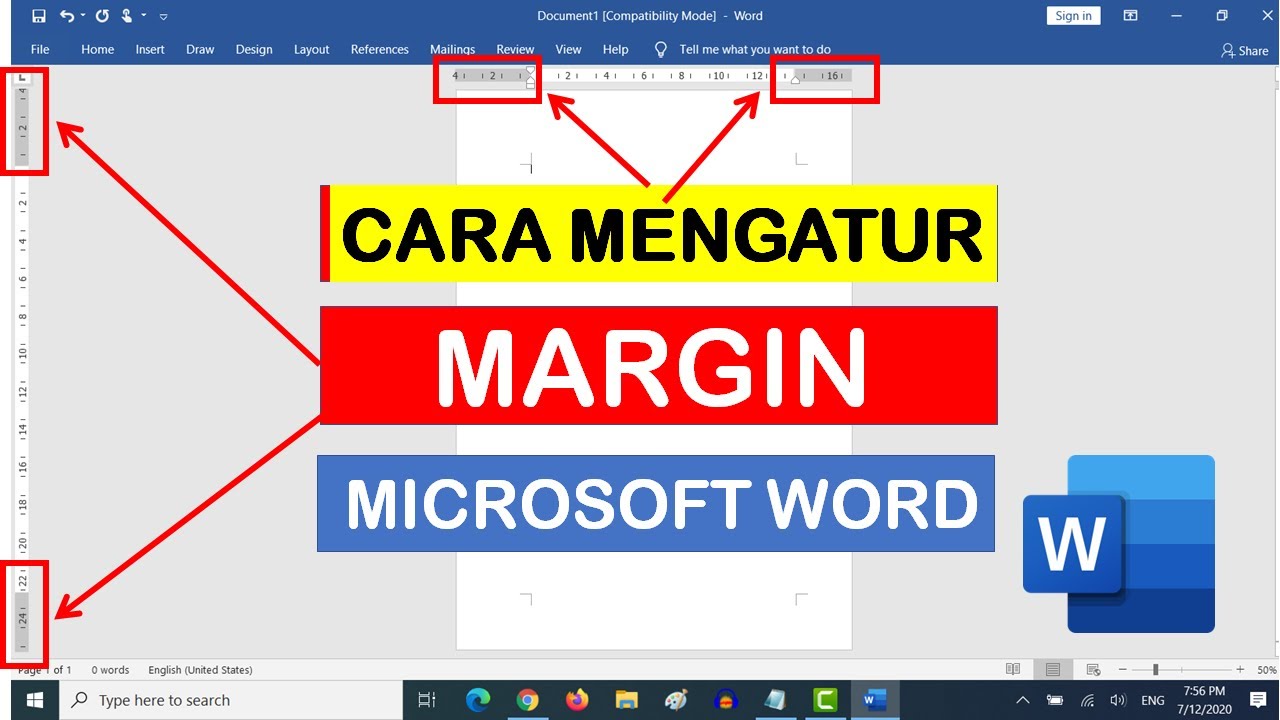This screenshot has width=1280, height=720.
Task: Open the File tab
Action: 40,49
